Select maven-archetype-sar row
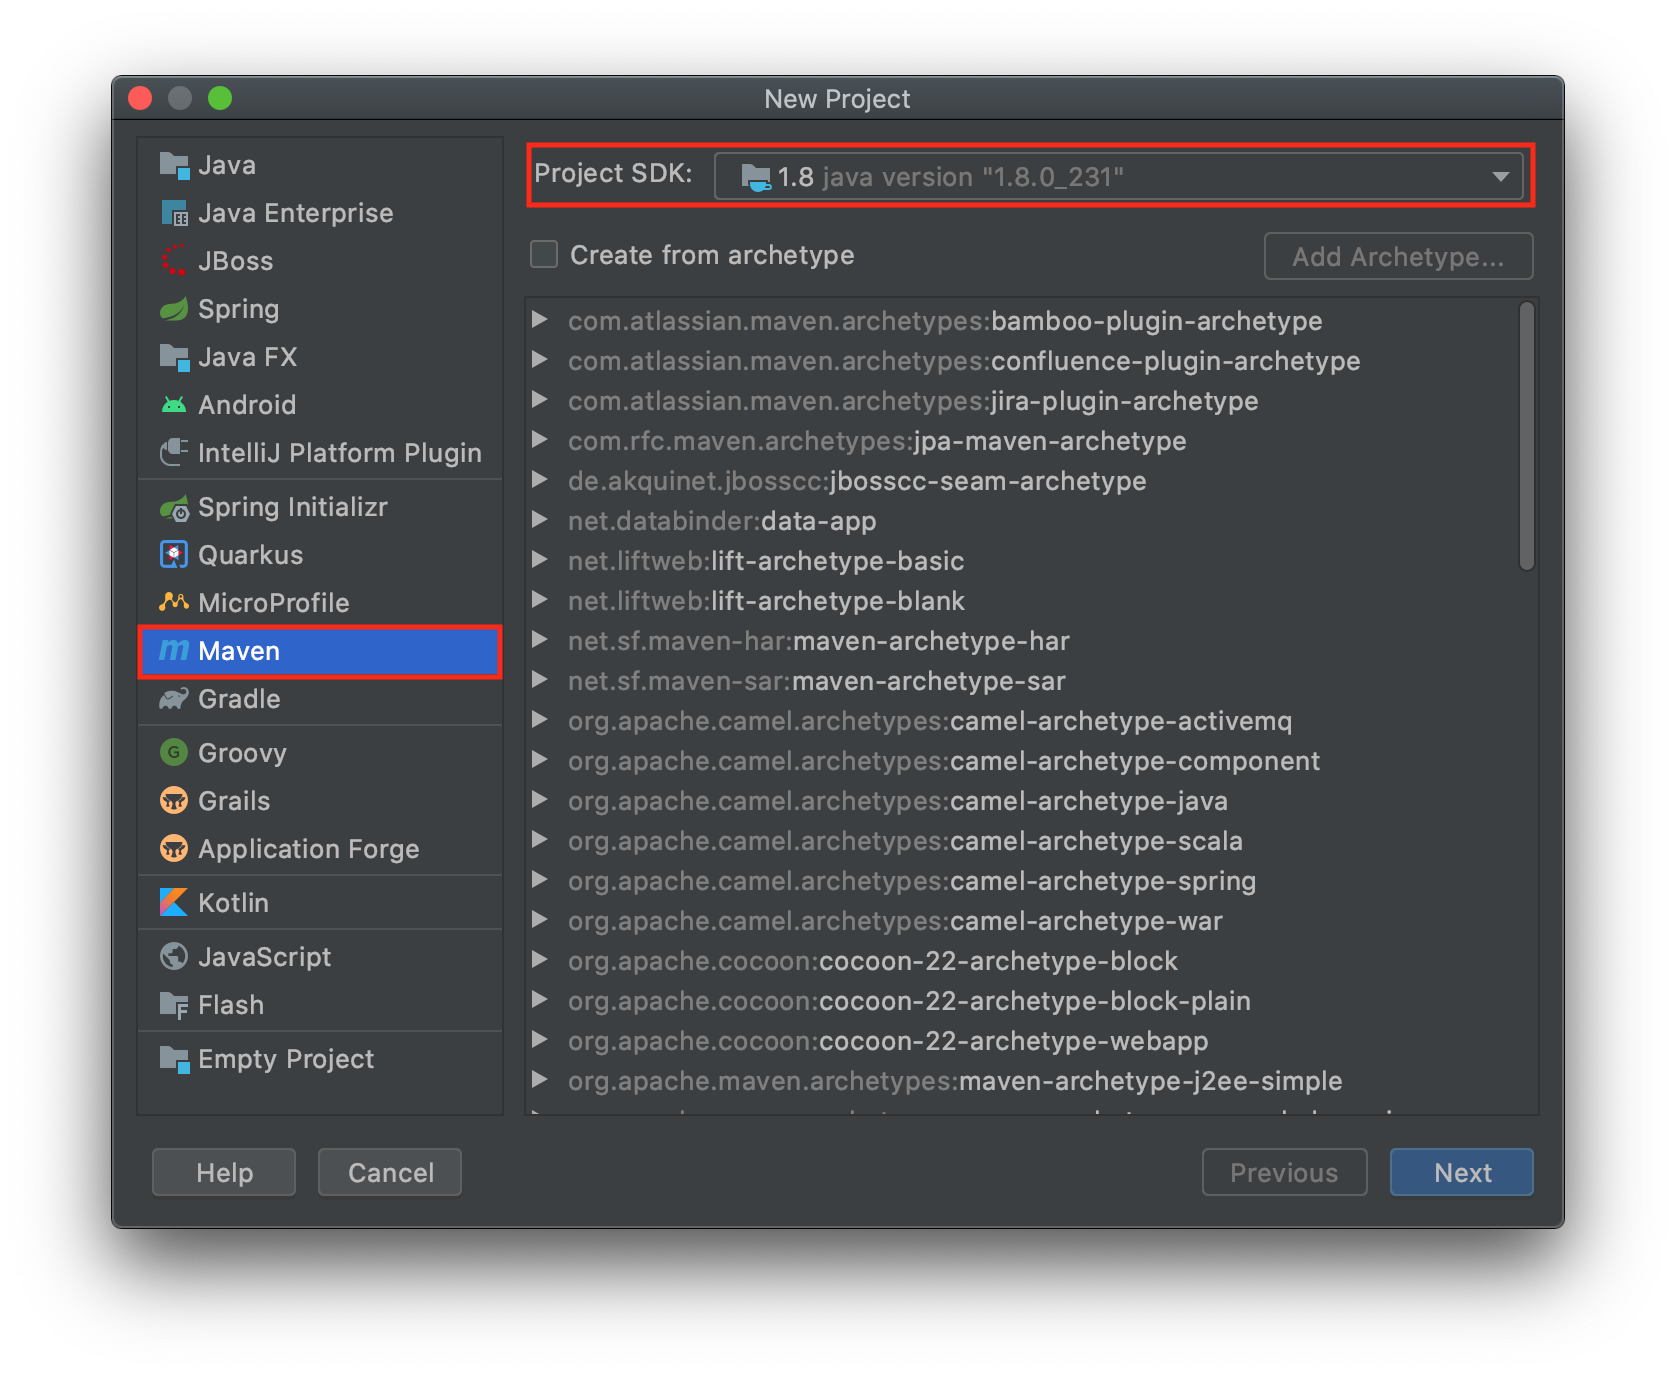The image size is (1676, 1376). coord(1022,681)
